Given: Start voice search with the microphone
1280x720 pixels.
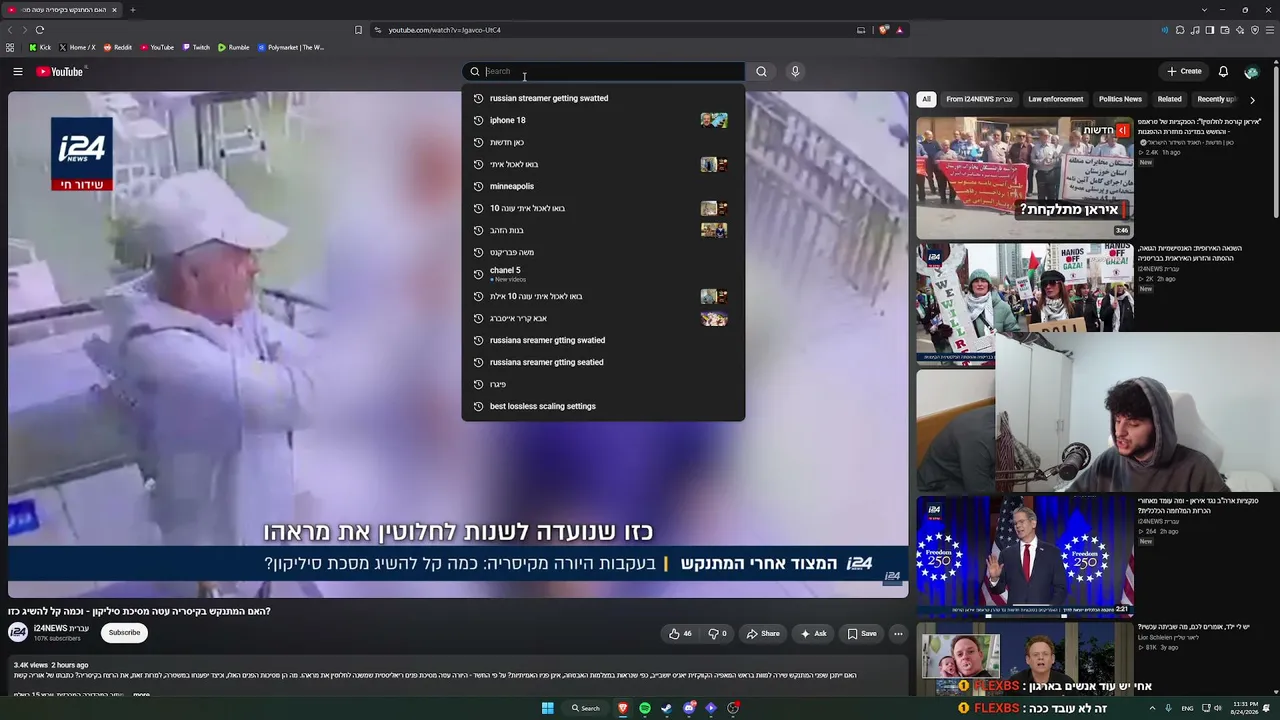Looking at the screenshot, I should click(x=795, y=71).
